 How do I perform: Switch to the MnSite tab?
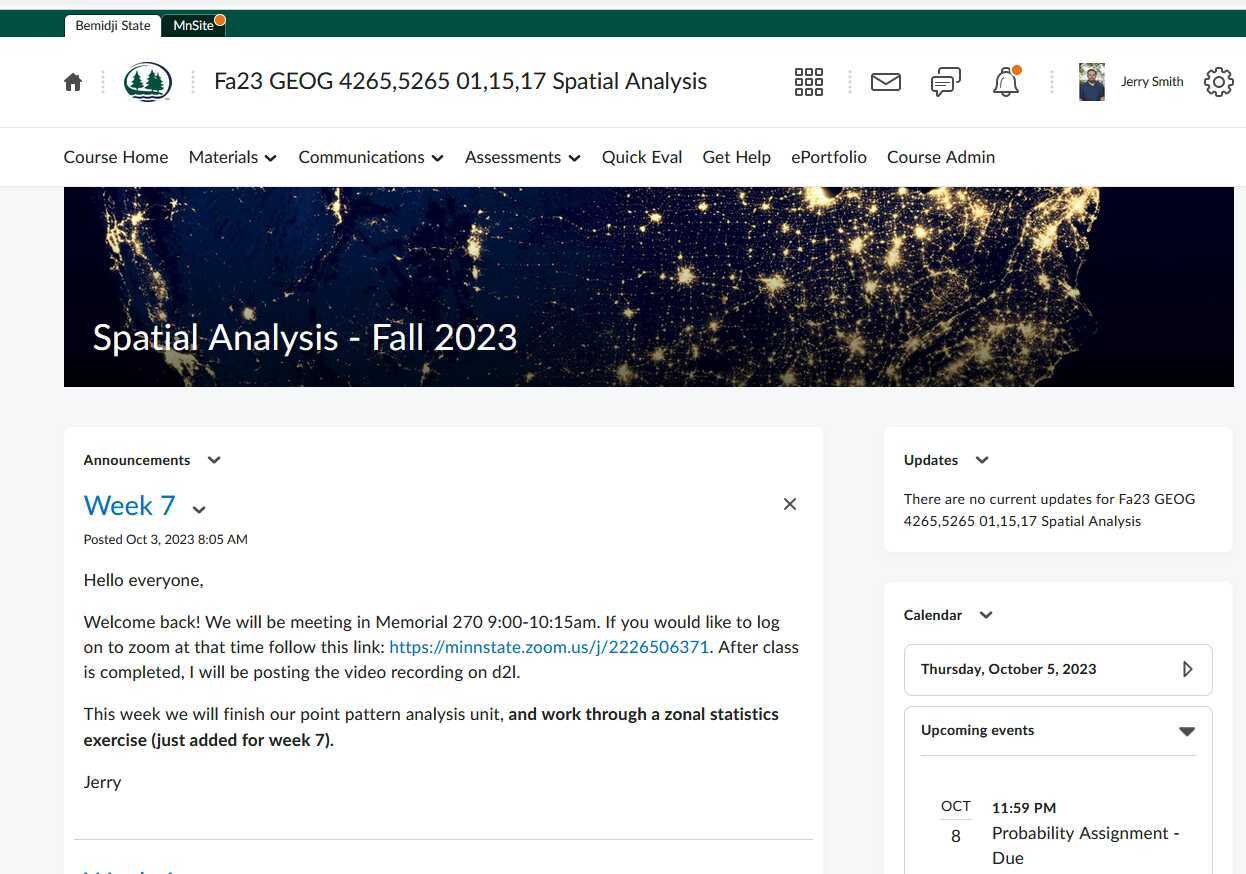(194, 25)
